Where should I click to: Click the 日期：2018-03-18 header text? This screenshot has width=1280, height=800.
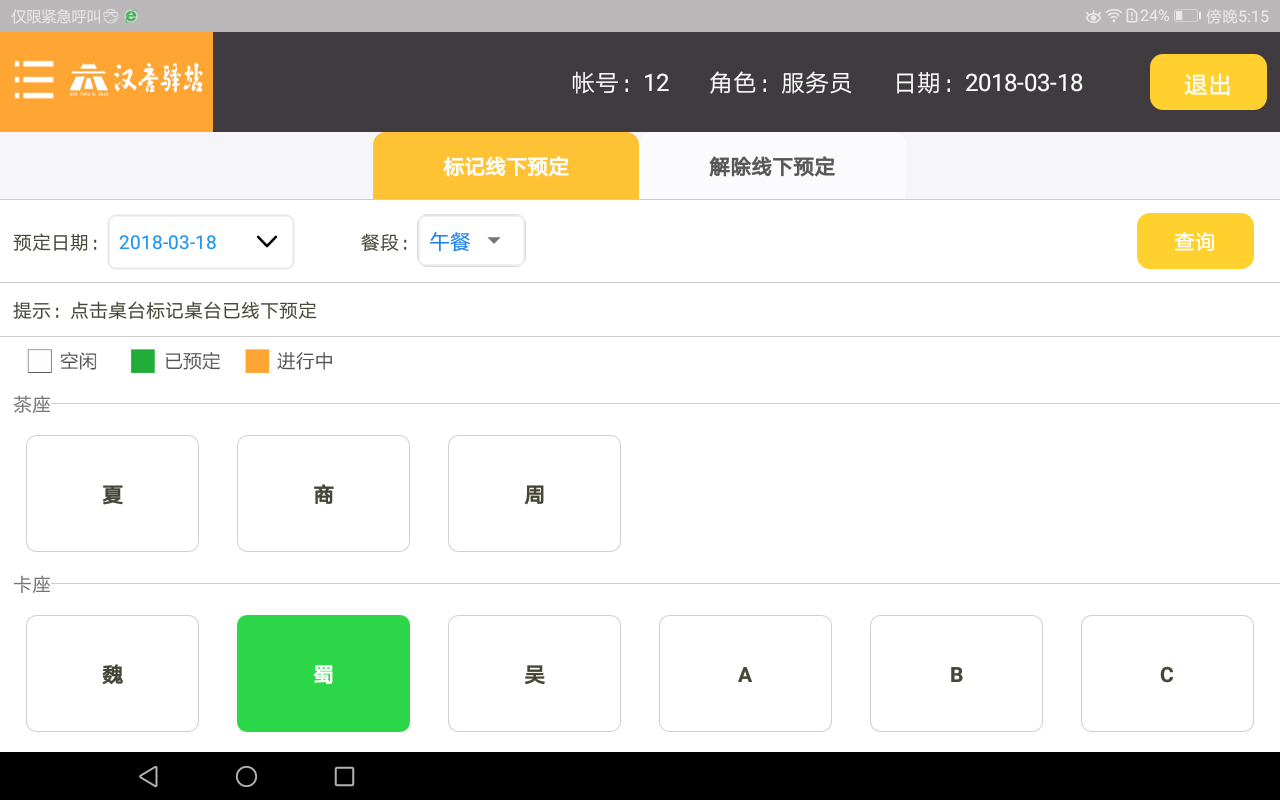(x=988, y=83)
